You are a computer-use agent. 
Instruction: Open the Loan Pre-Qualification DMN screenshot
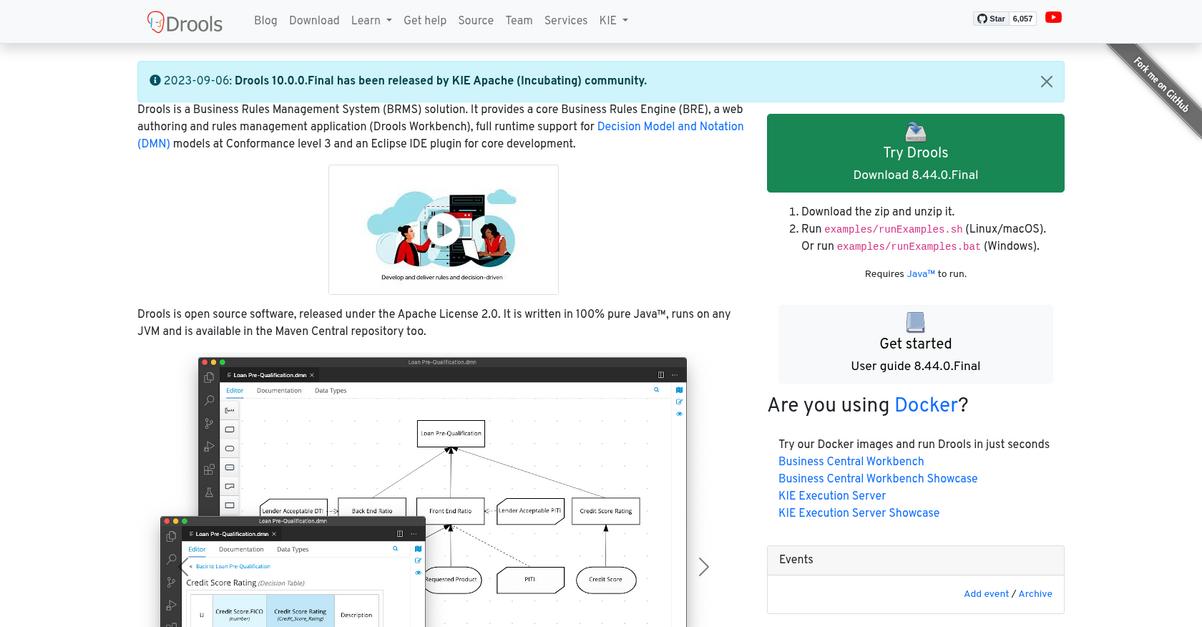tap(443, 492)
